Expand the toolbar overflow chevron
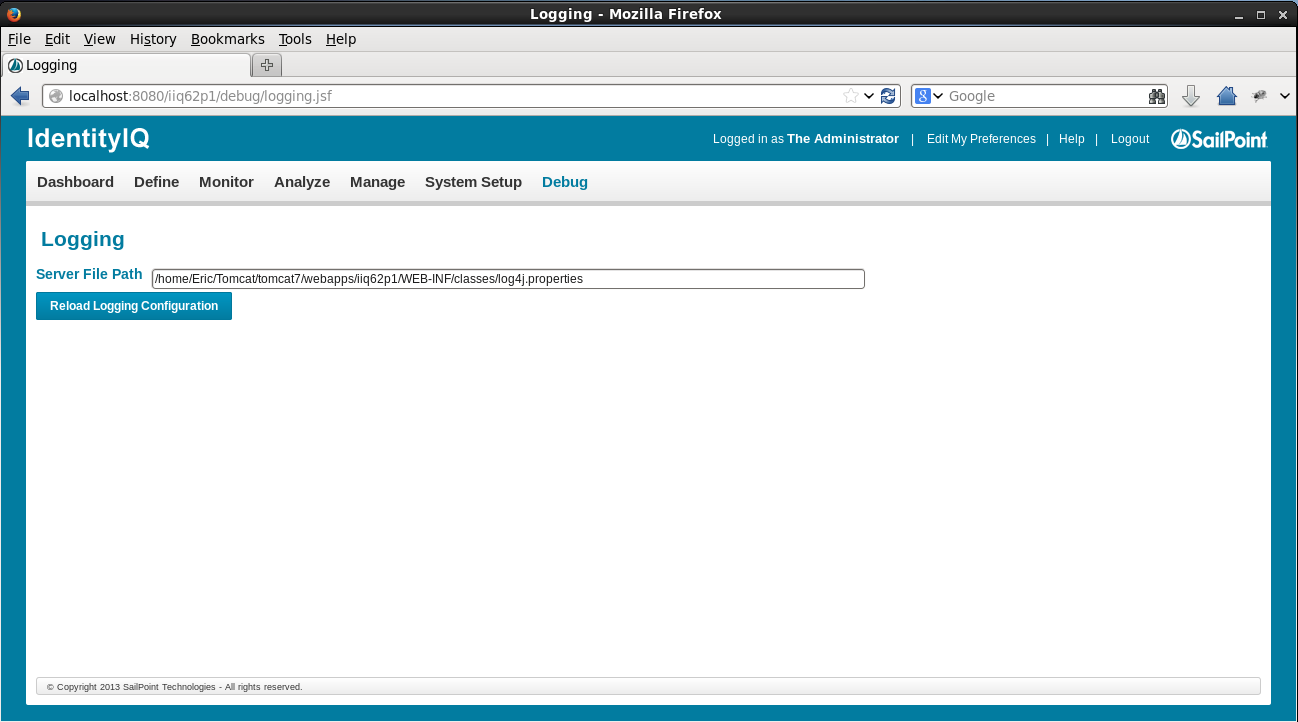 pyautogui.click(x=1284, y=95)
